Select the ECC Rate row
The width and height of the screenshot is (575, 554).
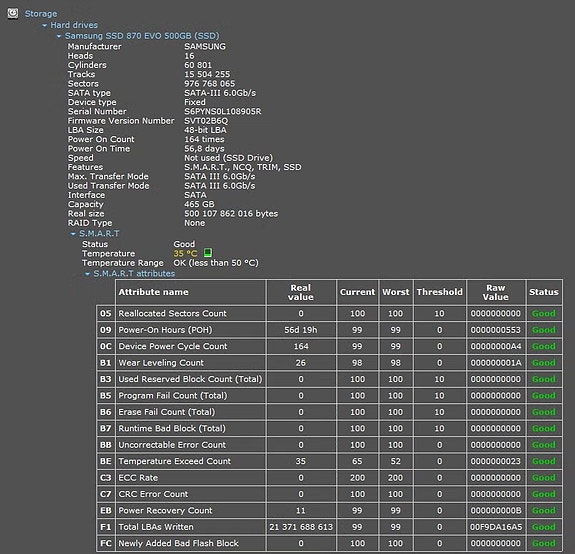pyautogui.click(x=329, y=478)
